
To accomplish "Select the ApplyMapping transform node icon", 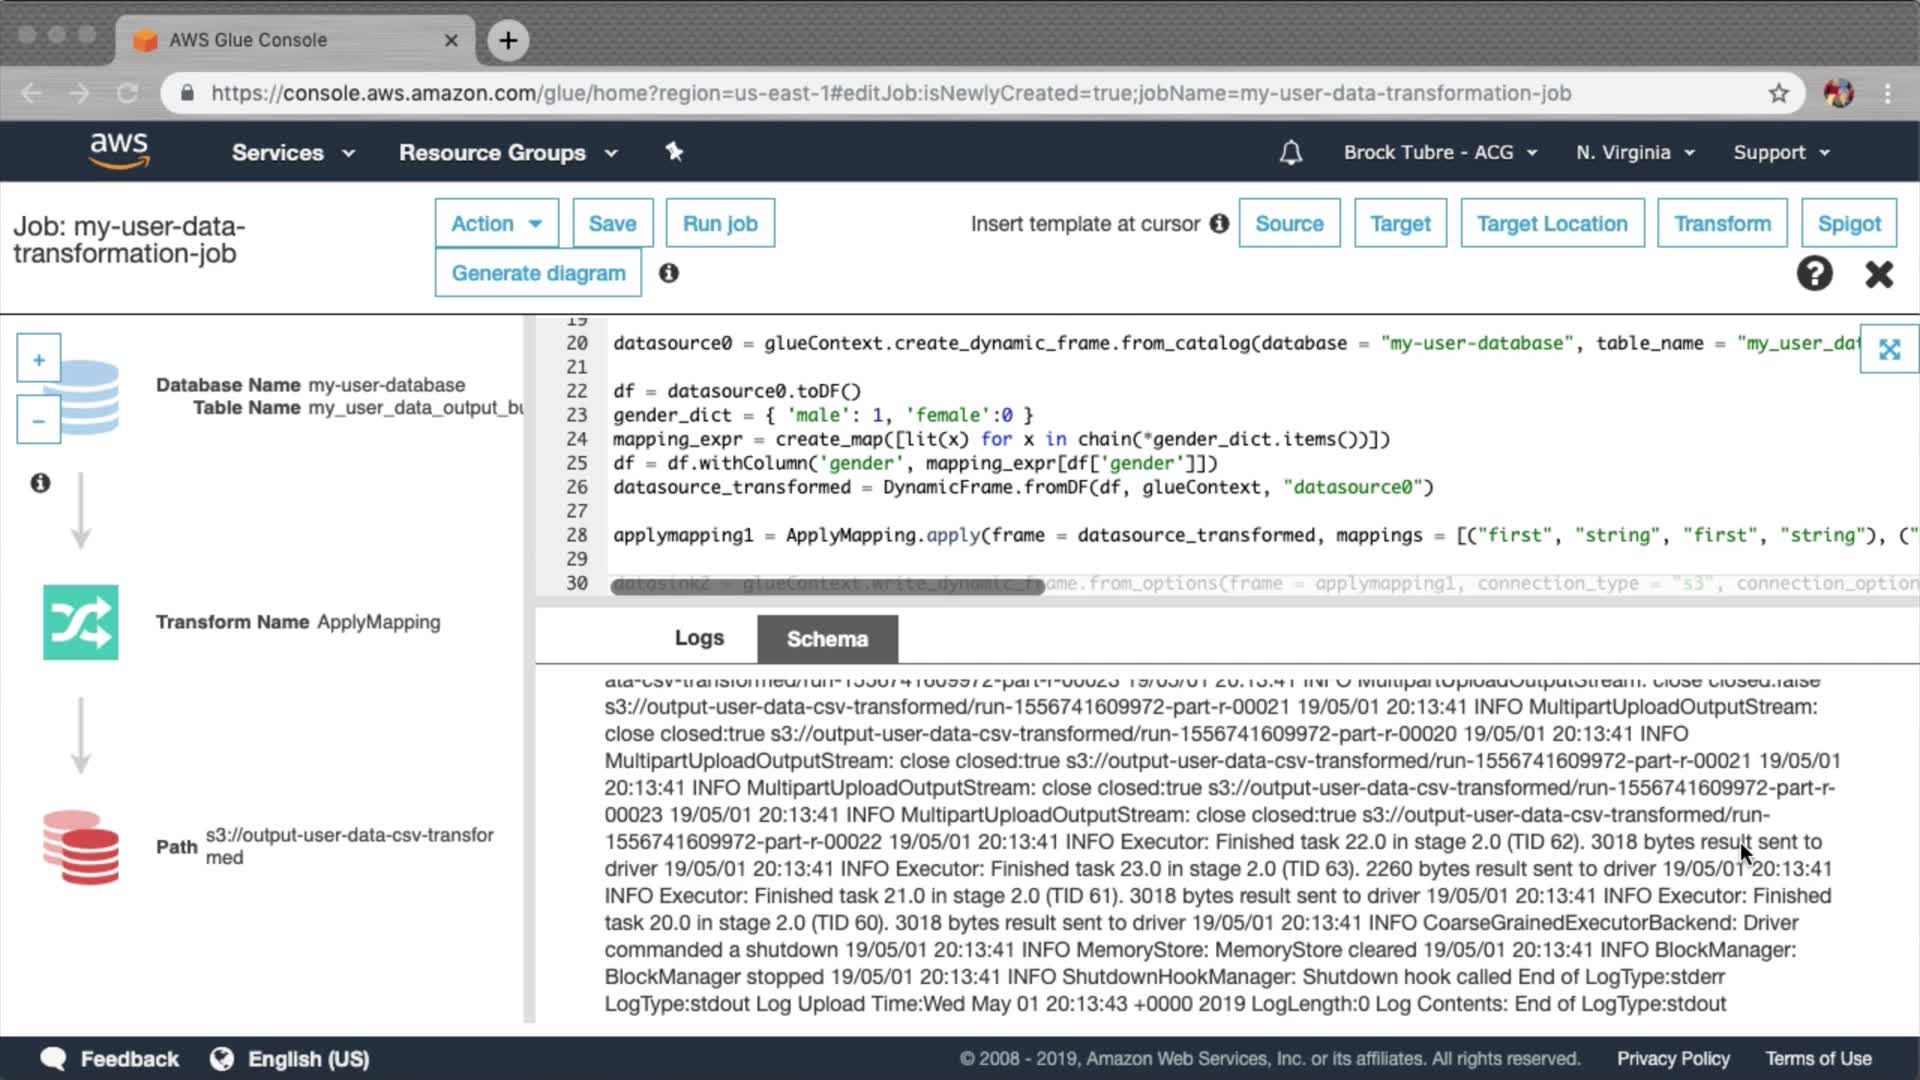I will coord(80,622).
